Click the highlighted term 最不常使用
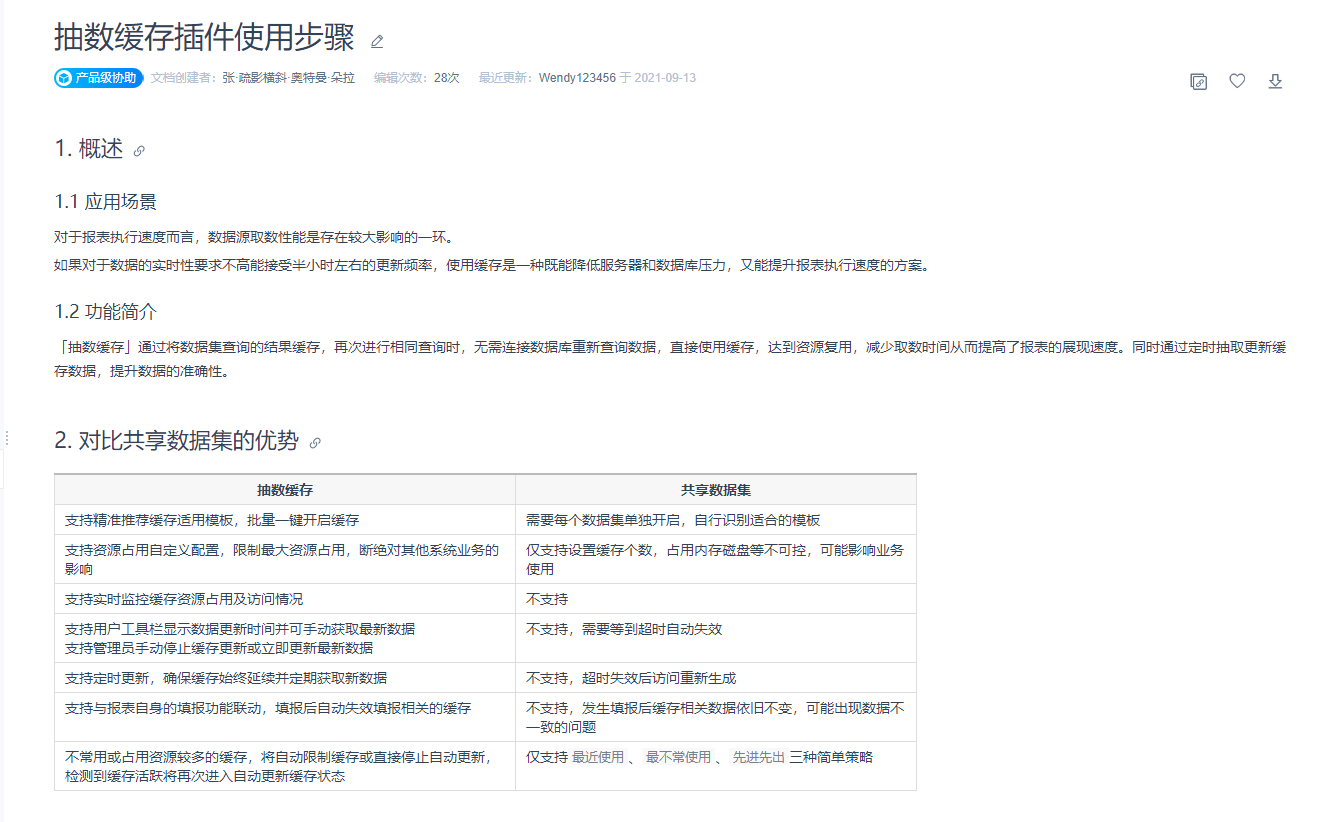This screenshot has width=1343, height=822. (x=678, y=757)
